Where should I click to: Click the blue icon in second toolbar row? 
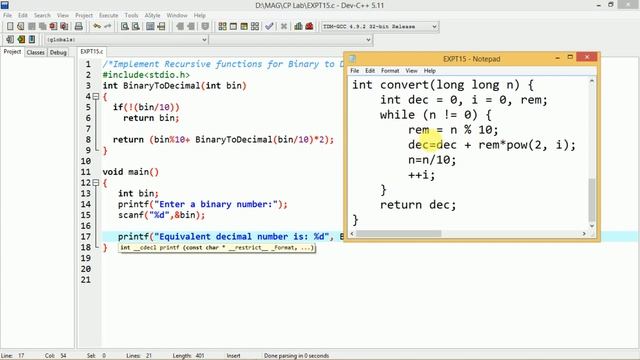[x=32, y=40]
